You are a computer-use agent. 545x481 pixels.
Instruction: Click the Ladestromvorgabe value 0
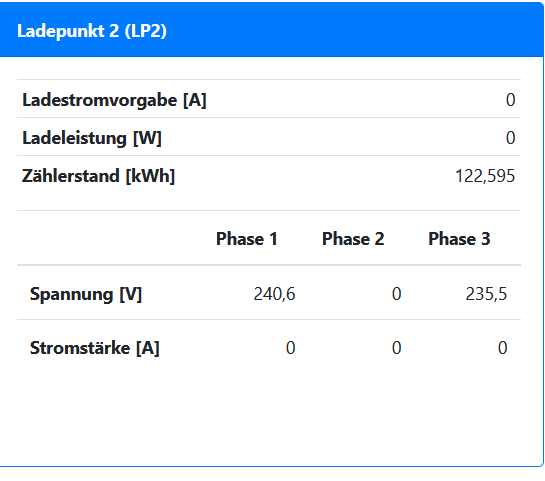(x=510, y=100)
